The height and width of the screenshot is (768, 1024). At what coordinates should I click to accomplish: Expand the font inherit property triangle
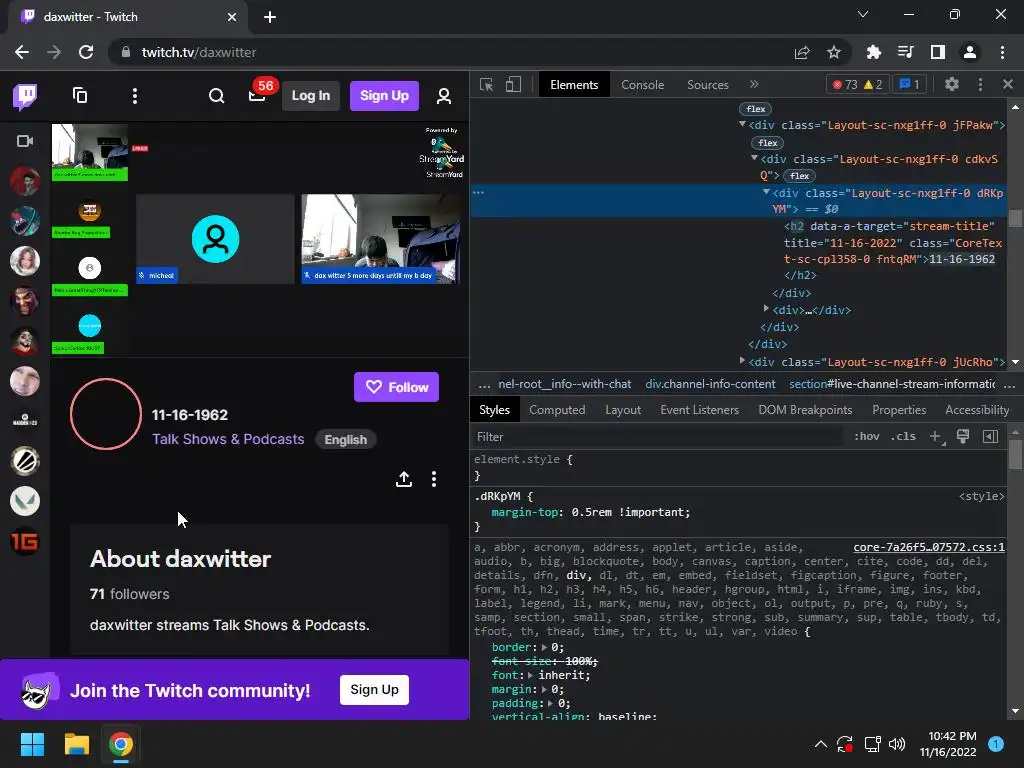click(x=530, y=675)
